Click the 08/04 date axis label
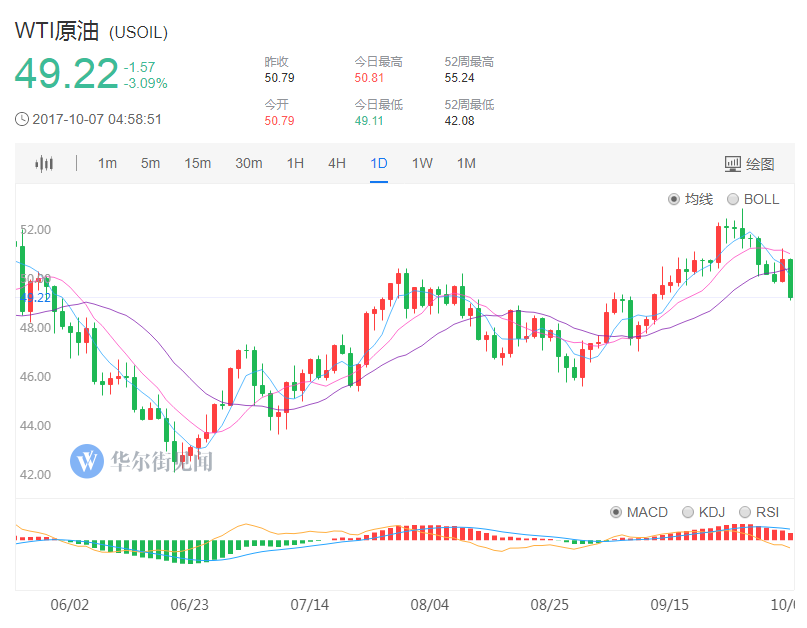 tap(430, 605)
